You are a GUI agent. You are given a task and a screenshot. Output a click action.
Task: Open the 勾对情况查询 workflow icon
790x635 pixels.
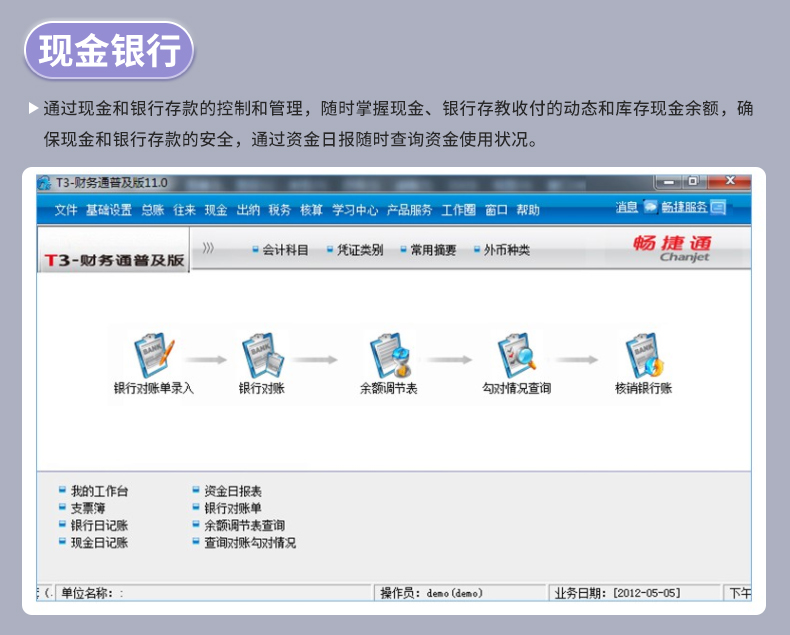coord(517,356)
